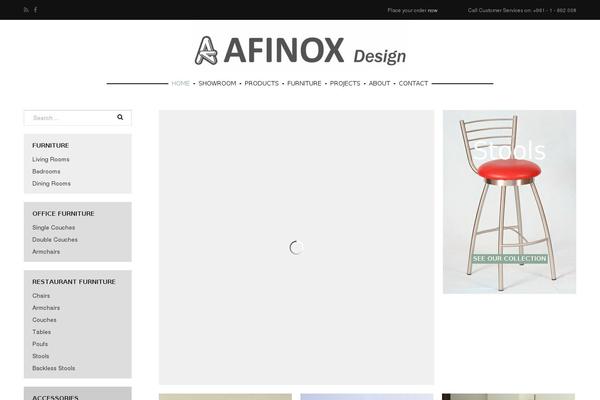Screen dimensions: 600x400
Task: Select the Home navigation item
Action: point(181,83)
